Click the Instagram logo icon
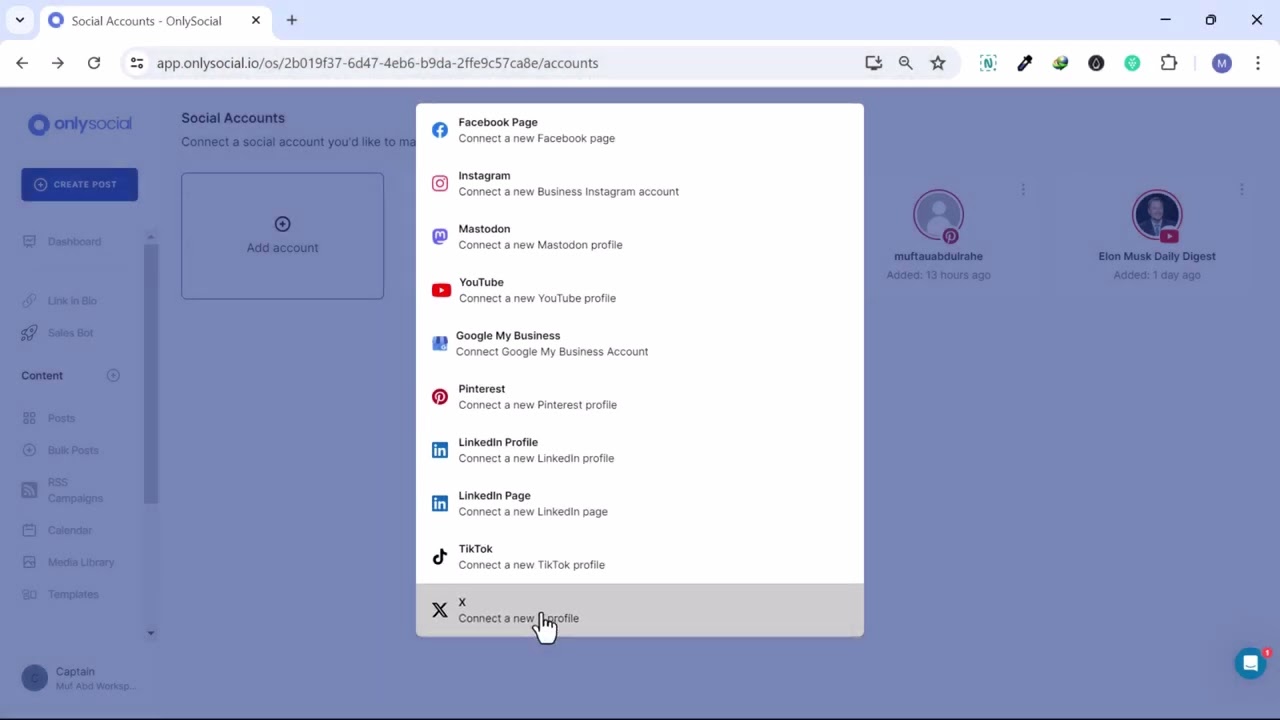The image size is (1280, 720). pos(440,183)
